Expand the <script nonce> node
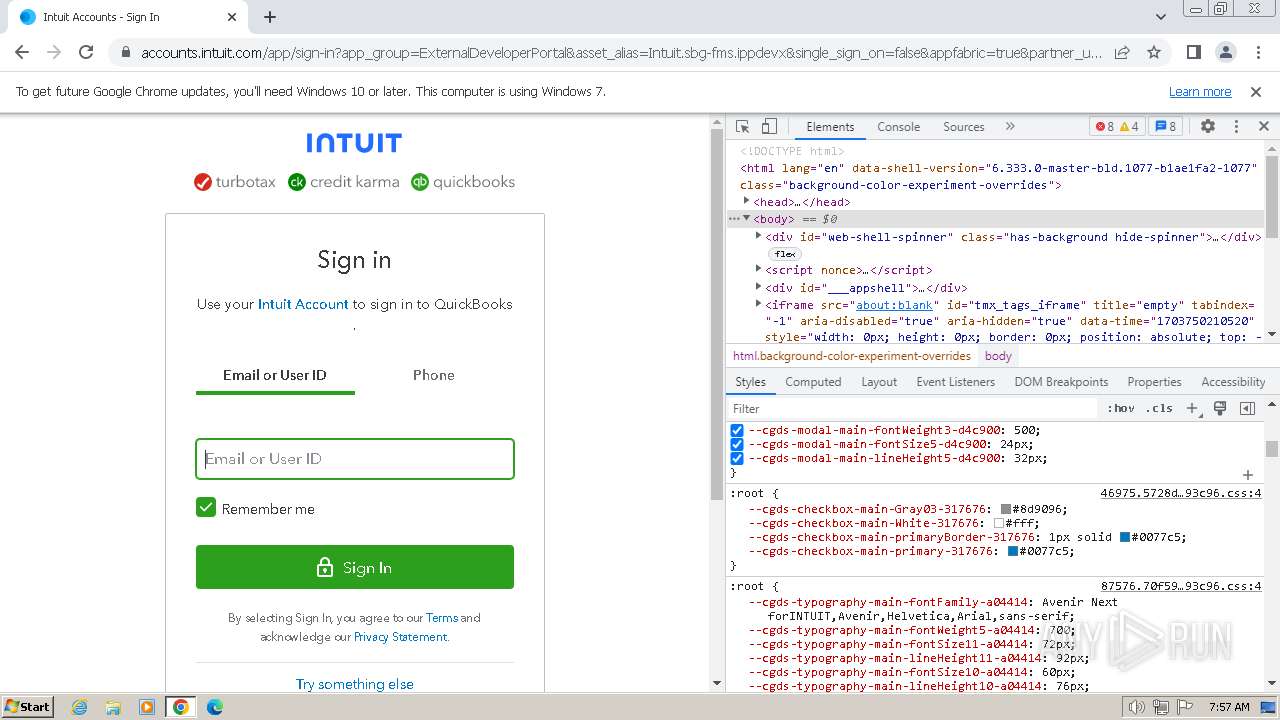The image size is (1280, 720). (x=758, y=270)
